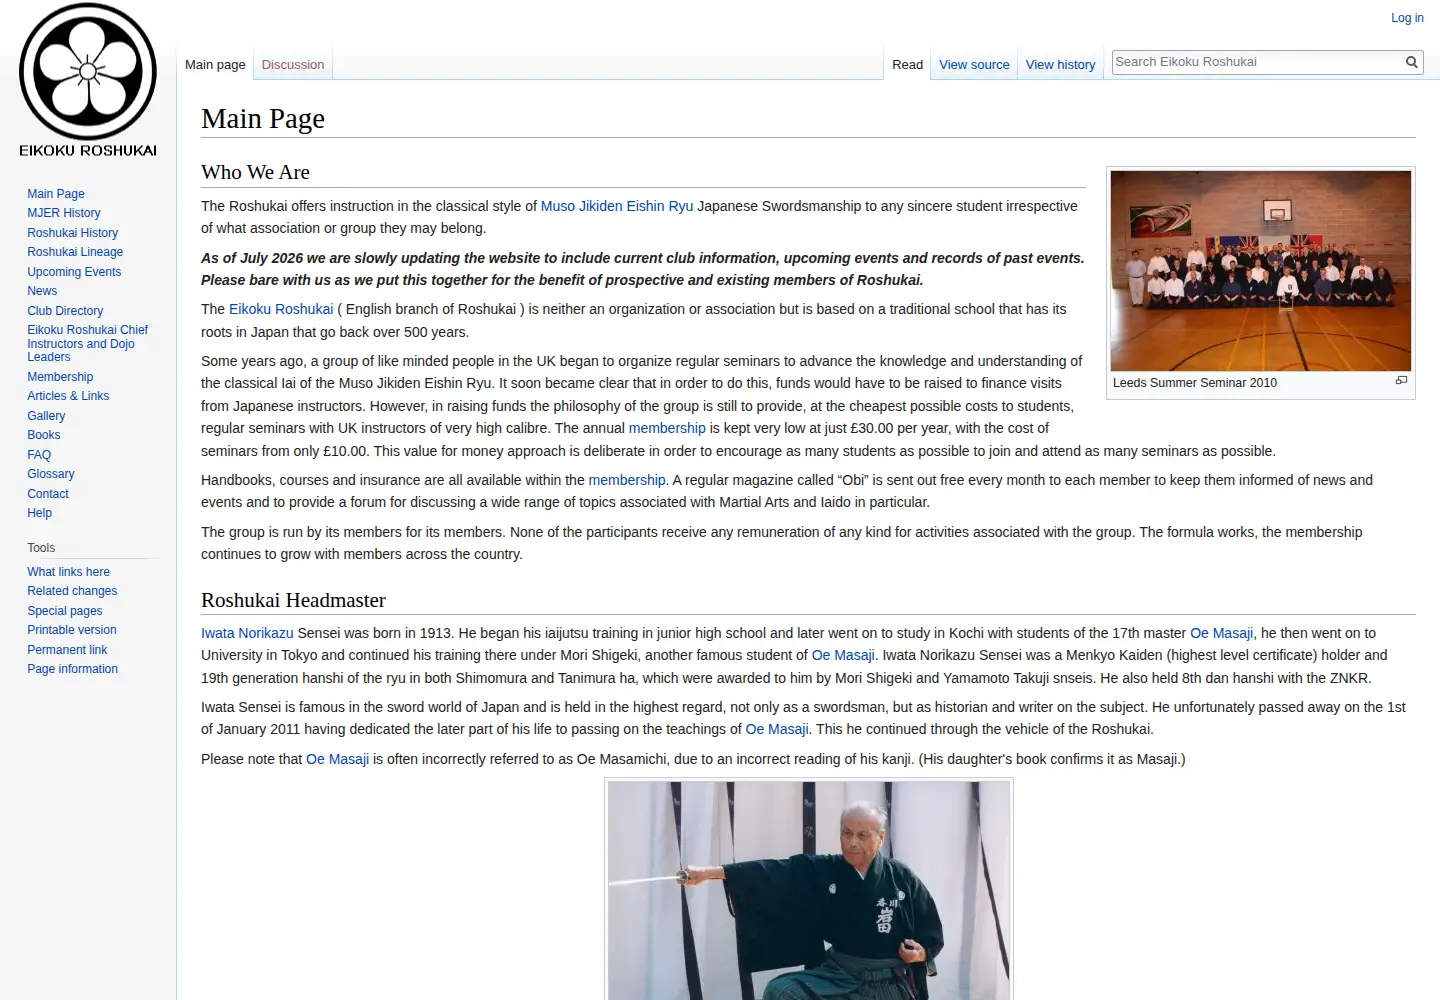The height and width of the screenshot is (1000, 1440).
Task: Open the Contact sidebar link
Action: coord(48,494)
